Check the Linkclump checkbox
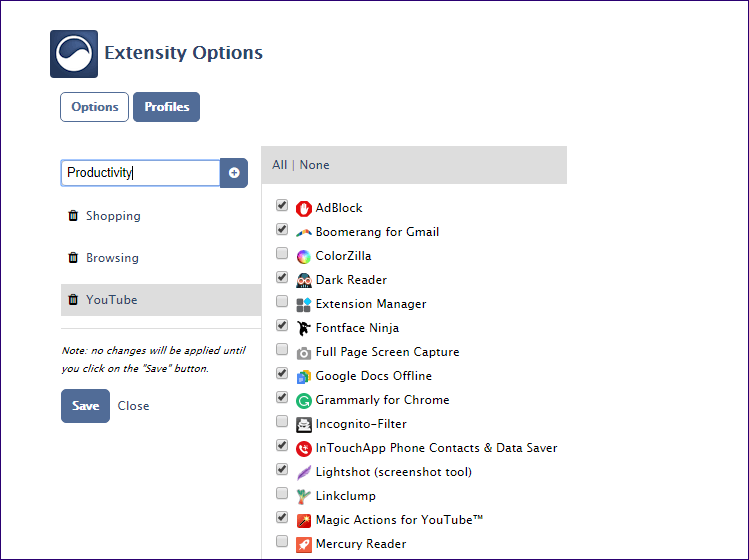Screen dimensions: 749x560 click(x=282, y=493)
